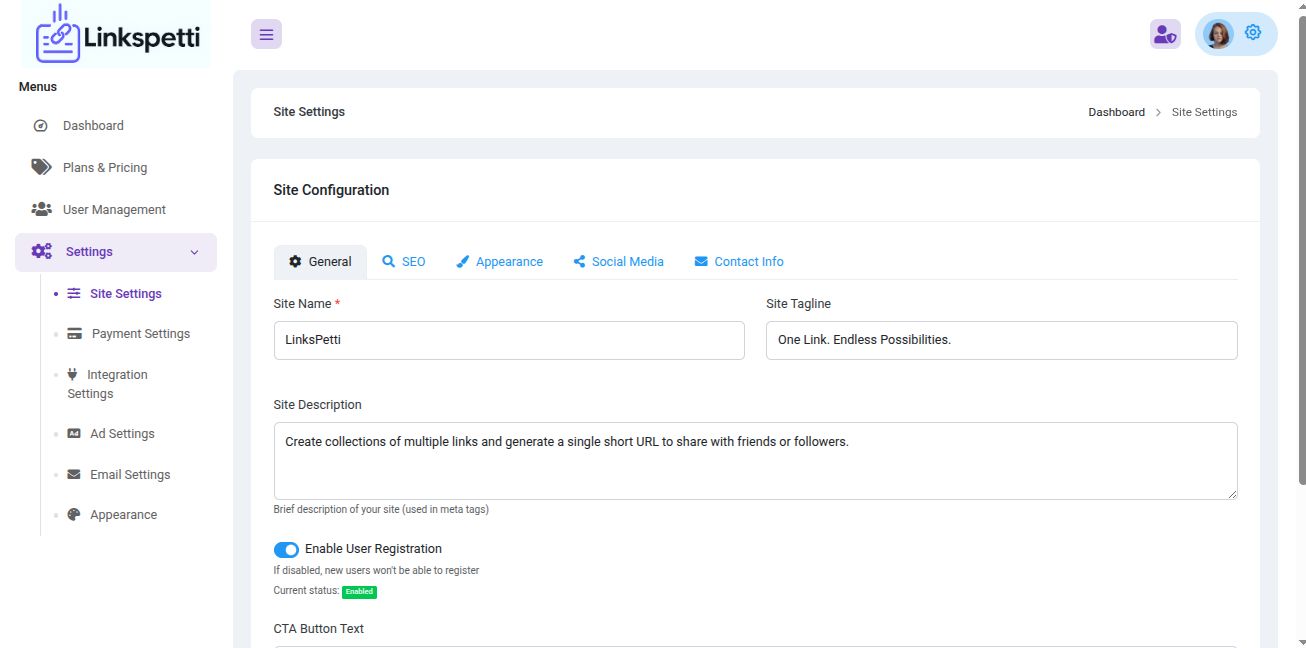
Task: Go to Site Settings submenu item
Action: (x=126, y=294)
